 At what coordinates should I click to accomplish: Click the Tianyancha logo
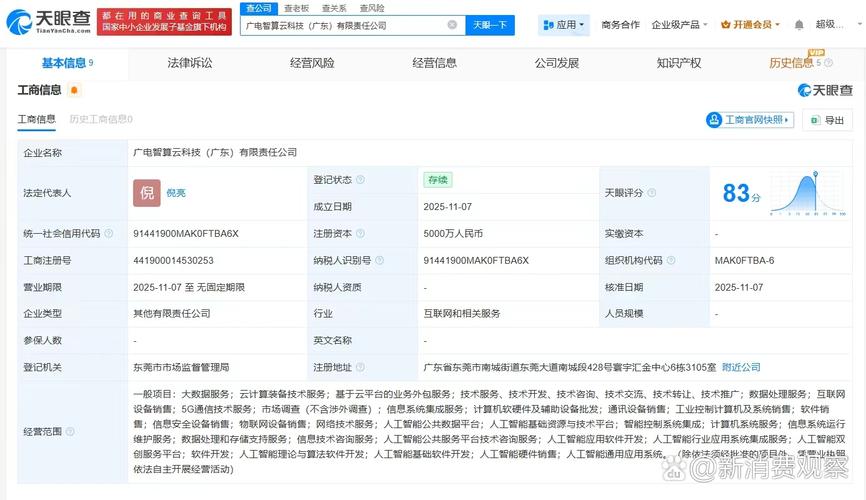pyautogui.click(x=48, y=21)
